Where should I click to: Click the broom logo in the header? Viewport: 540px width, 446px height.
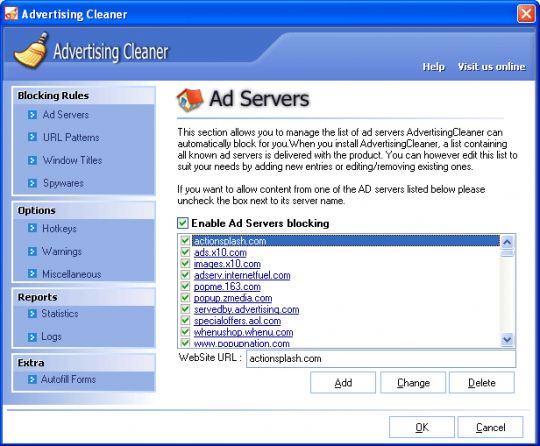31,51
